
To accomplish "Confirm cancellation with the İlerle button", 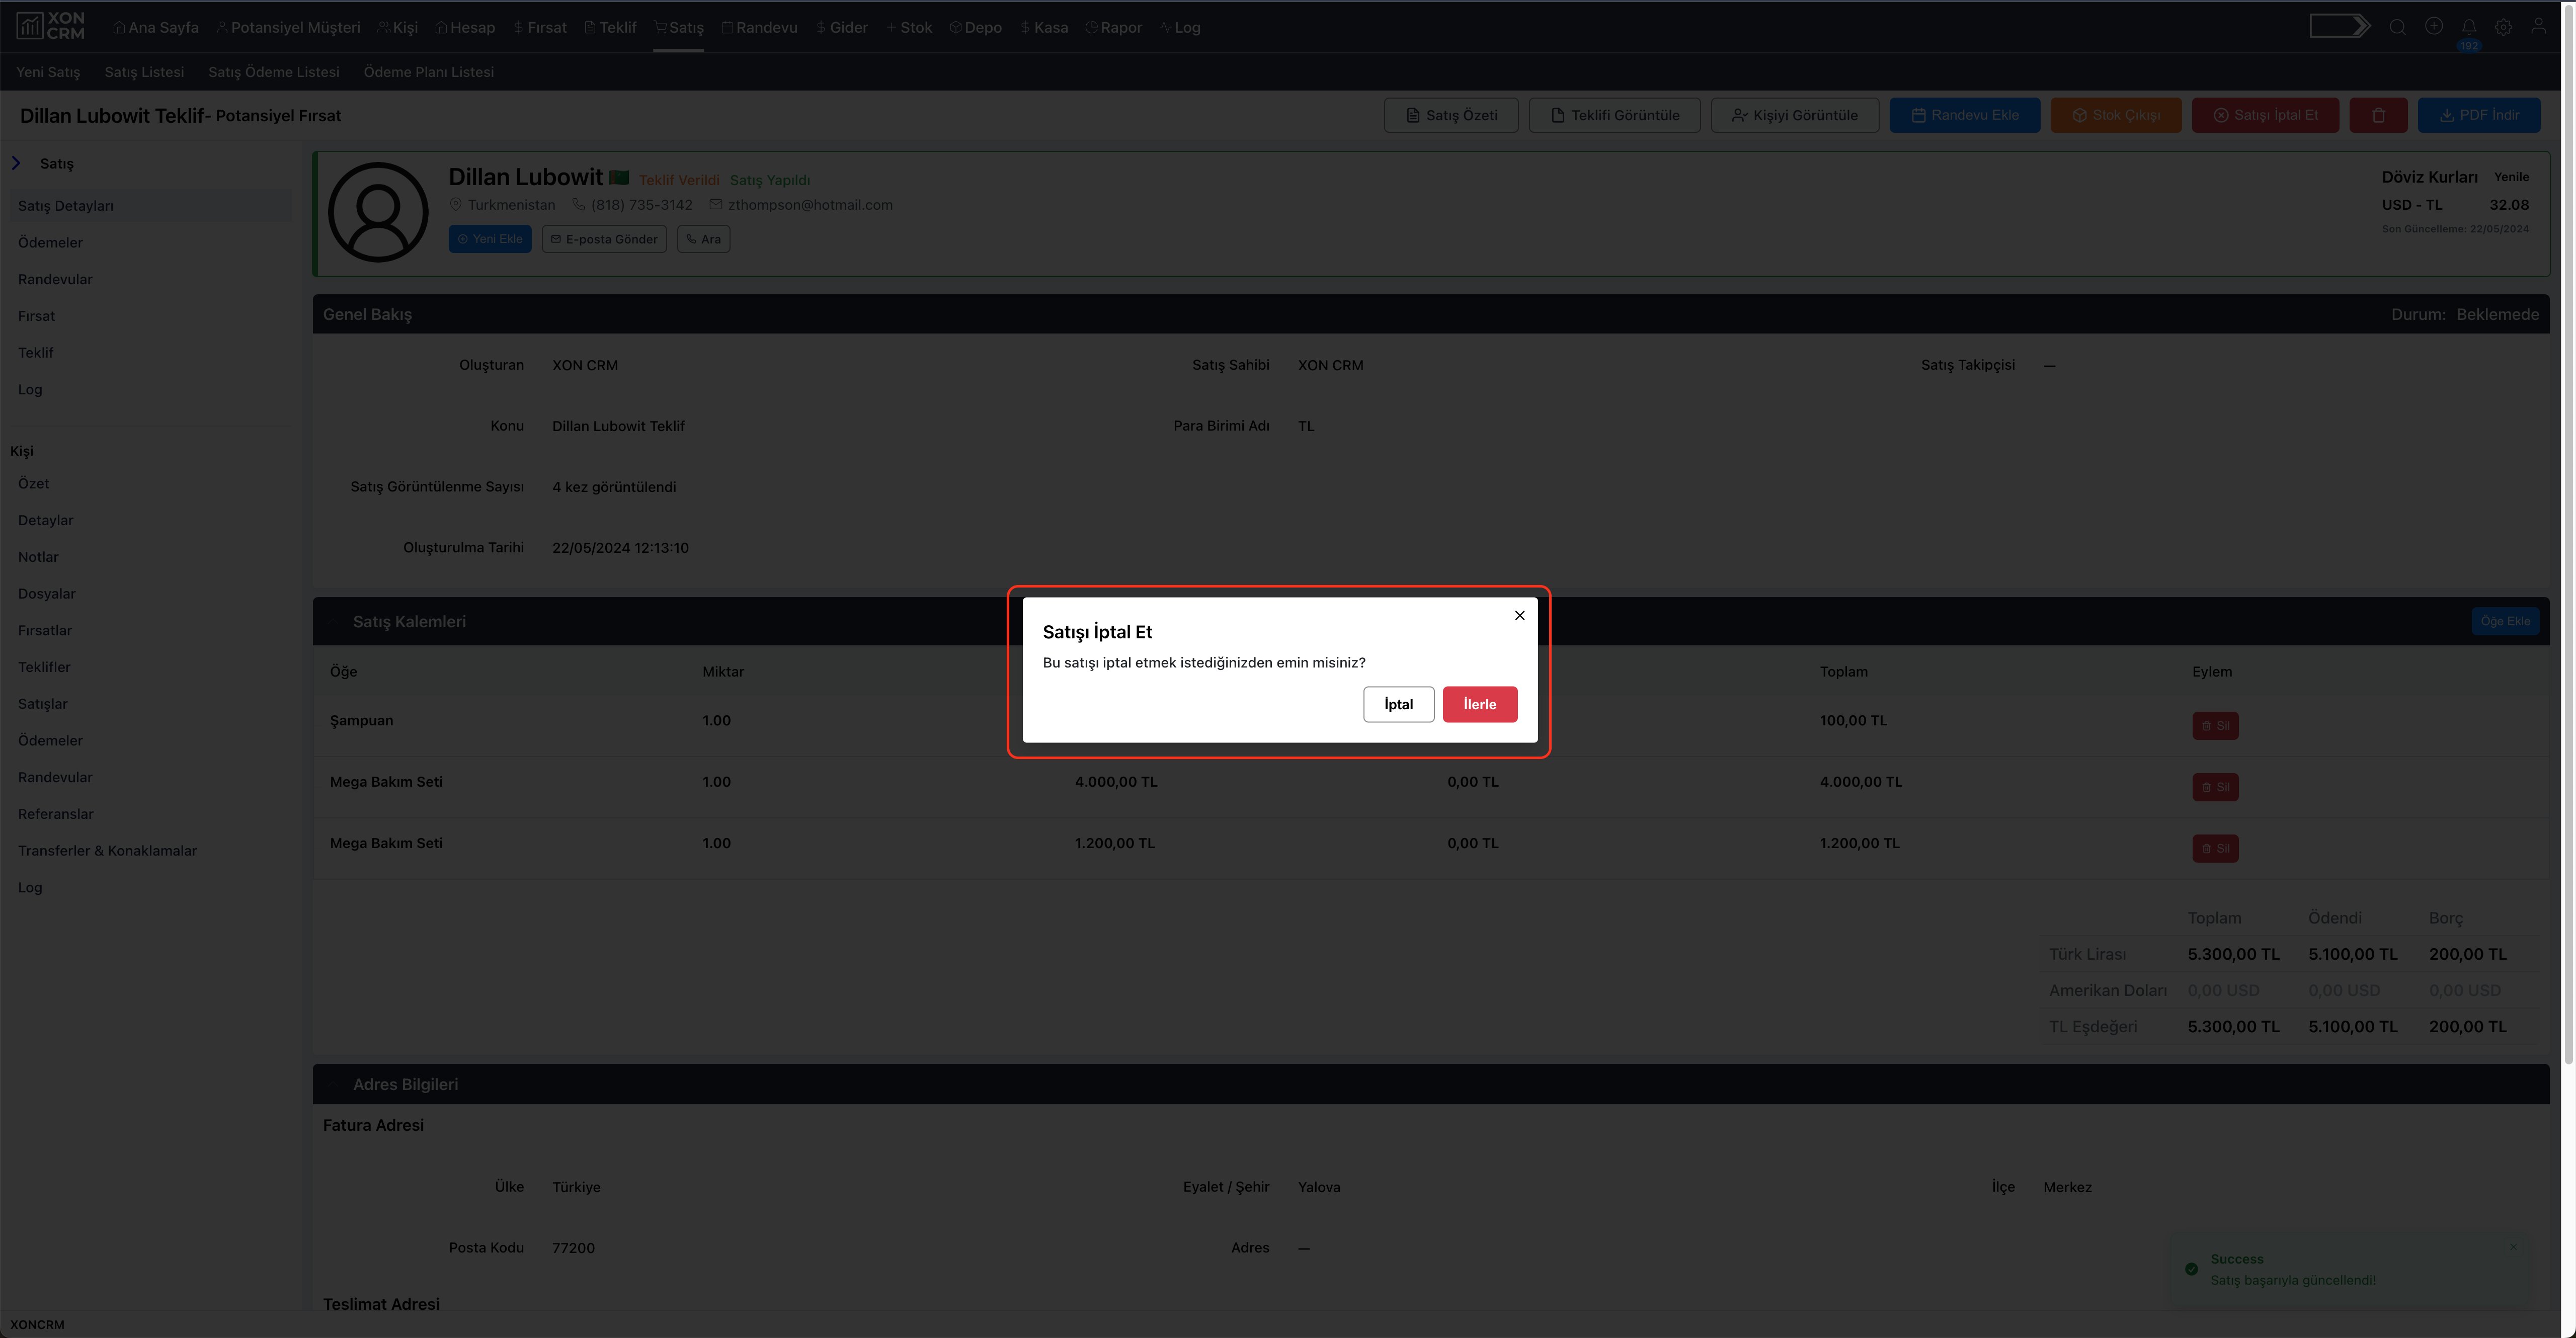I will tap(1479, 704).
